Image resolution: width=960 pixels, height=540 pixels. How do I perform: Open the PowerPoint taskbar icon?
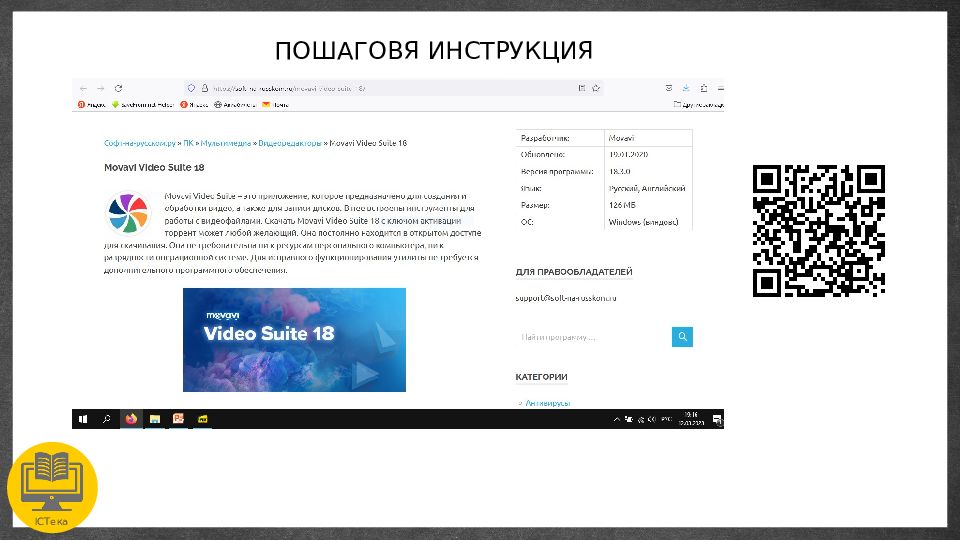178,419
